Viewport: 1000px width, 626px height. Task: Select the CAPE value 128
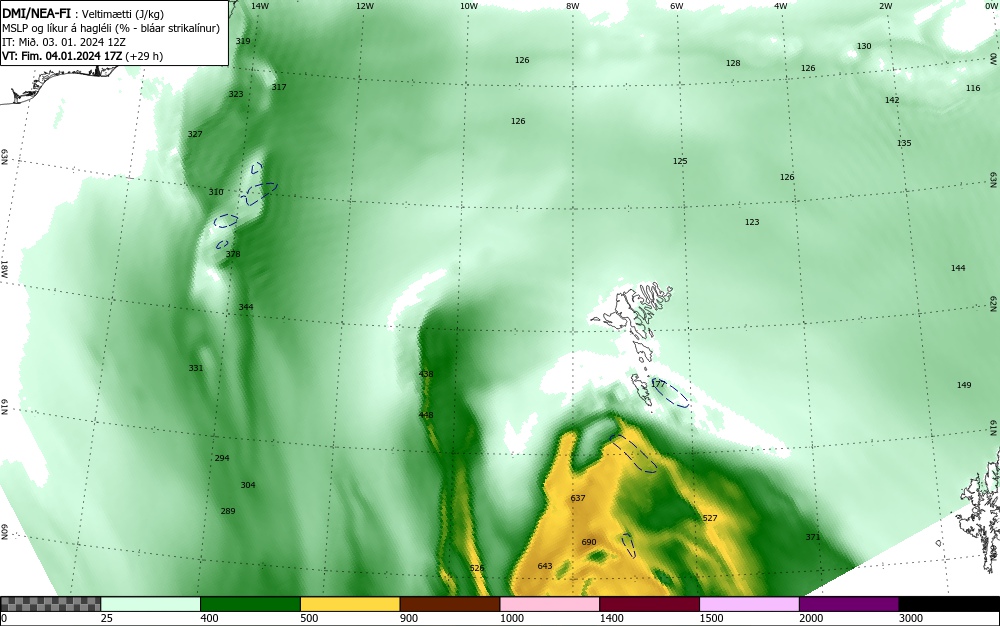[x=733, y=63]
